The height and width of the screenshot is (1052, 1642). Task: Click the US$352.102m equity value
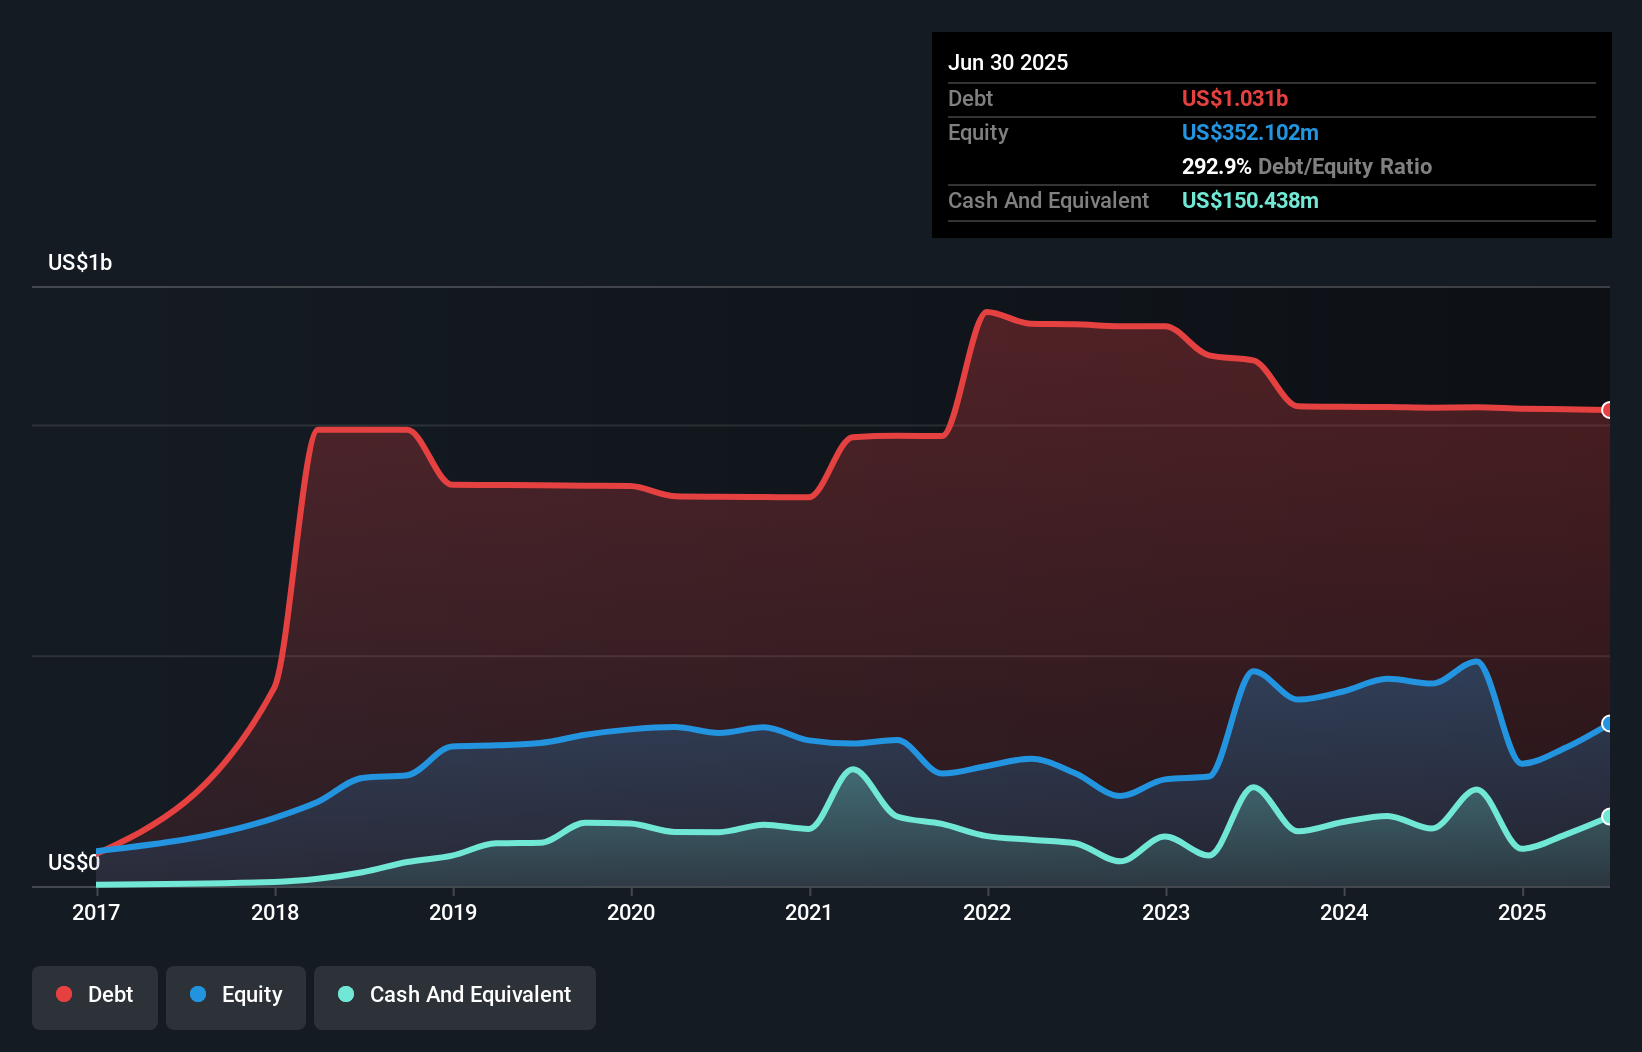(1250, 132)
